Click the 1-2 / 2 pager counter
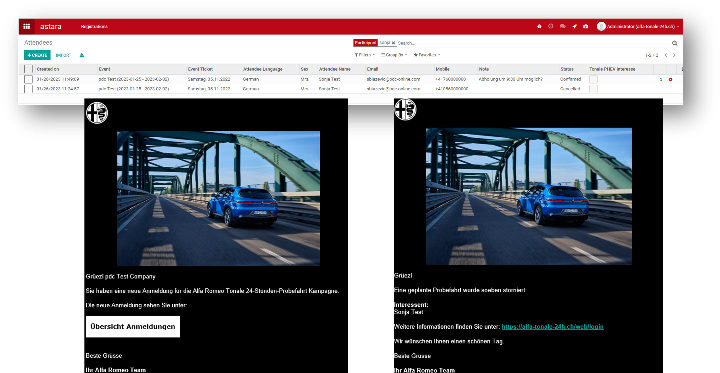The image size is (720, 373). (x=652, y=55)
